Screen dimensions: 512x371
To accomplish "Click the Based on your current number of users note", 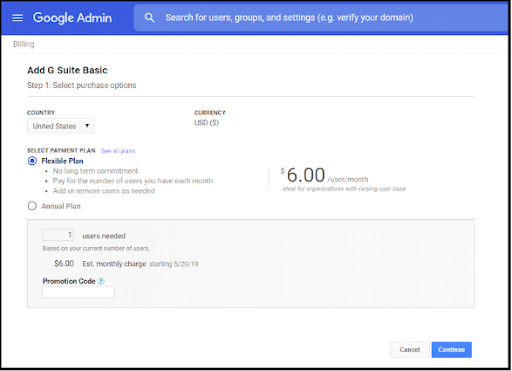I will coord(96,248).
